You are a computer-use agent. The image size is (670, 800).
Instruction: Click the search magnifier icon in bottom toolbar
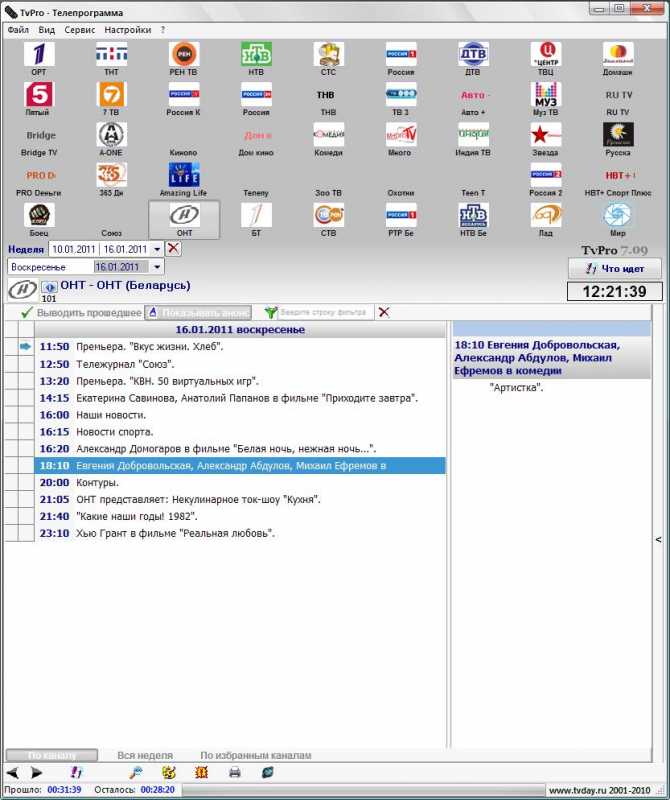point(136,772)
